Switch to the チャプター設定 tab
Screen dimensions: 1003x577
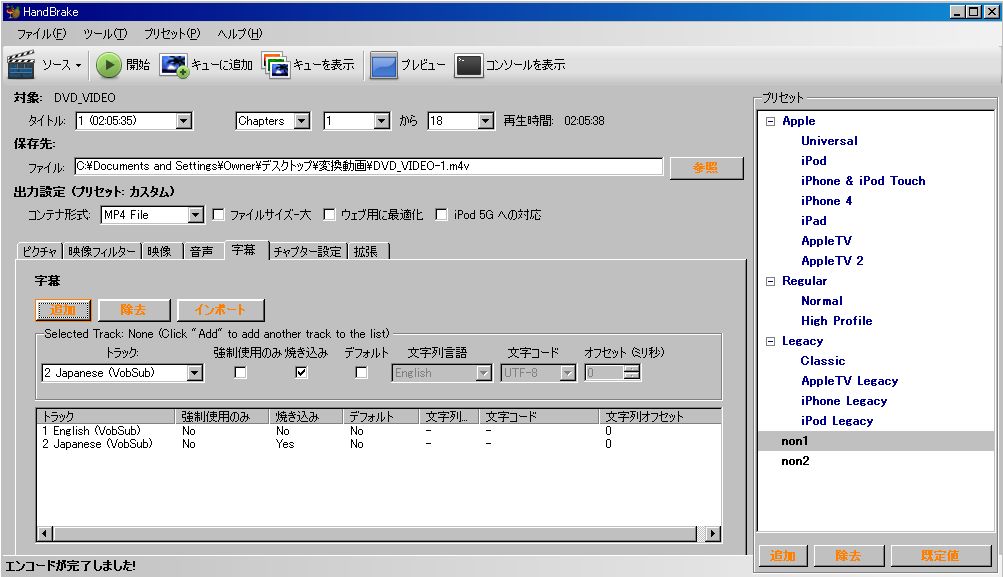(x=308, y=251)
